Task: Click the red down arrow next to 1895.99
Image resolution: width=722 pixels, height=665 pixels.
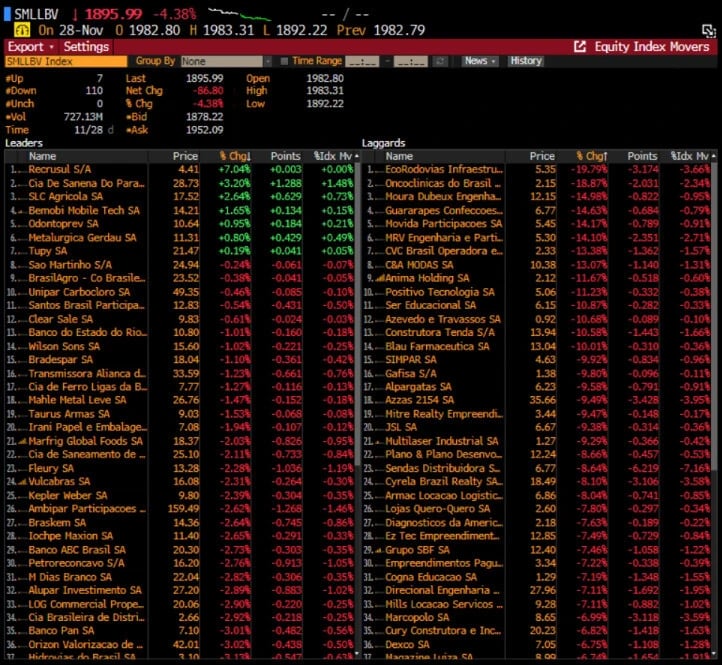Action: coord(75,14)
